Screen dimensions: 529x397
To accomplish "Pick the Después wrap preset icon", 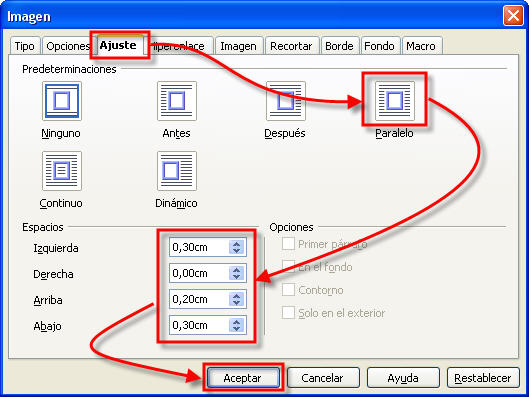I will (286, 101).
